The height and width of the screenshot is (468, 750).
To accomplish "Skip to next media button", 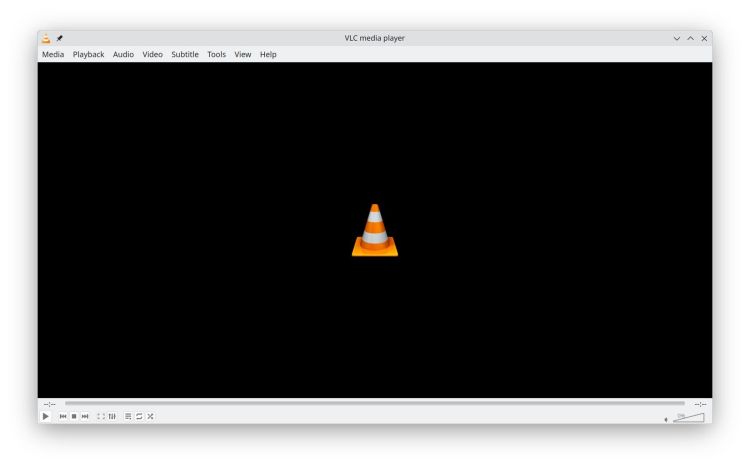I will click(85, 416).
